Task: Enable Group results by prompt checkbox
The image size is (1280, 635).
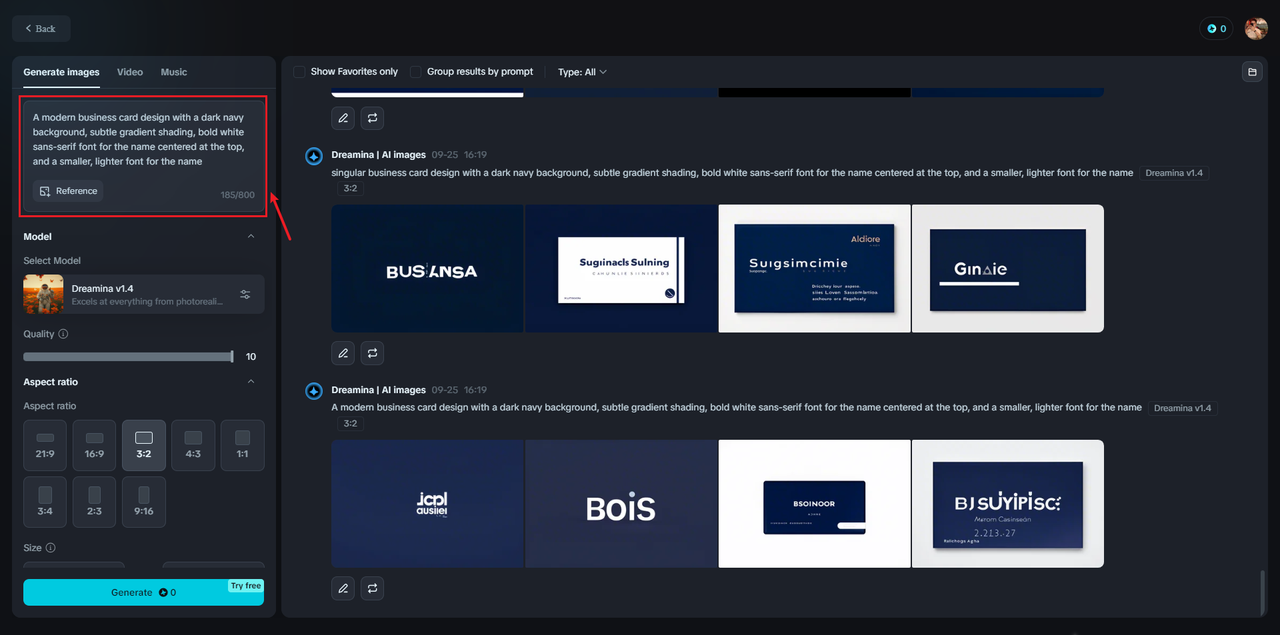Action: (x=415, y=72)
